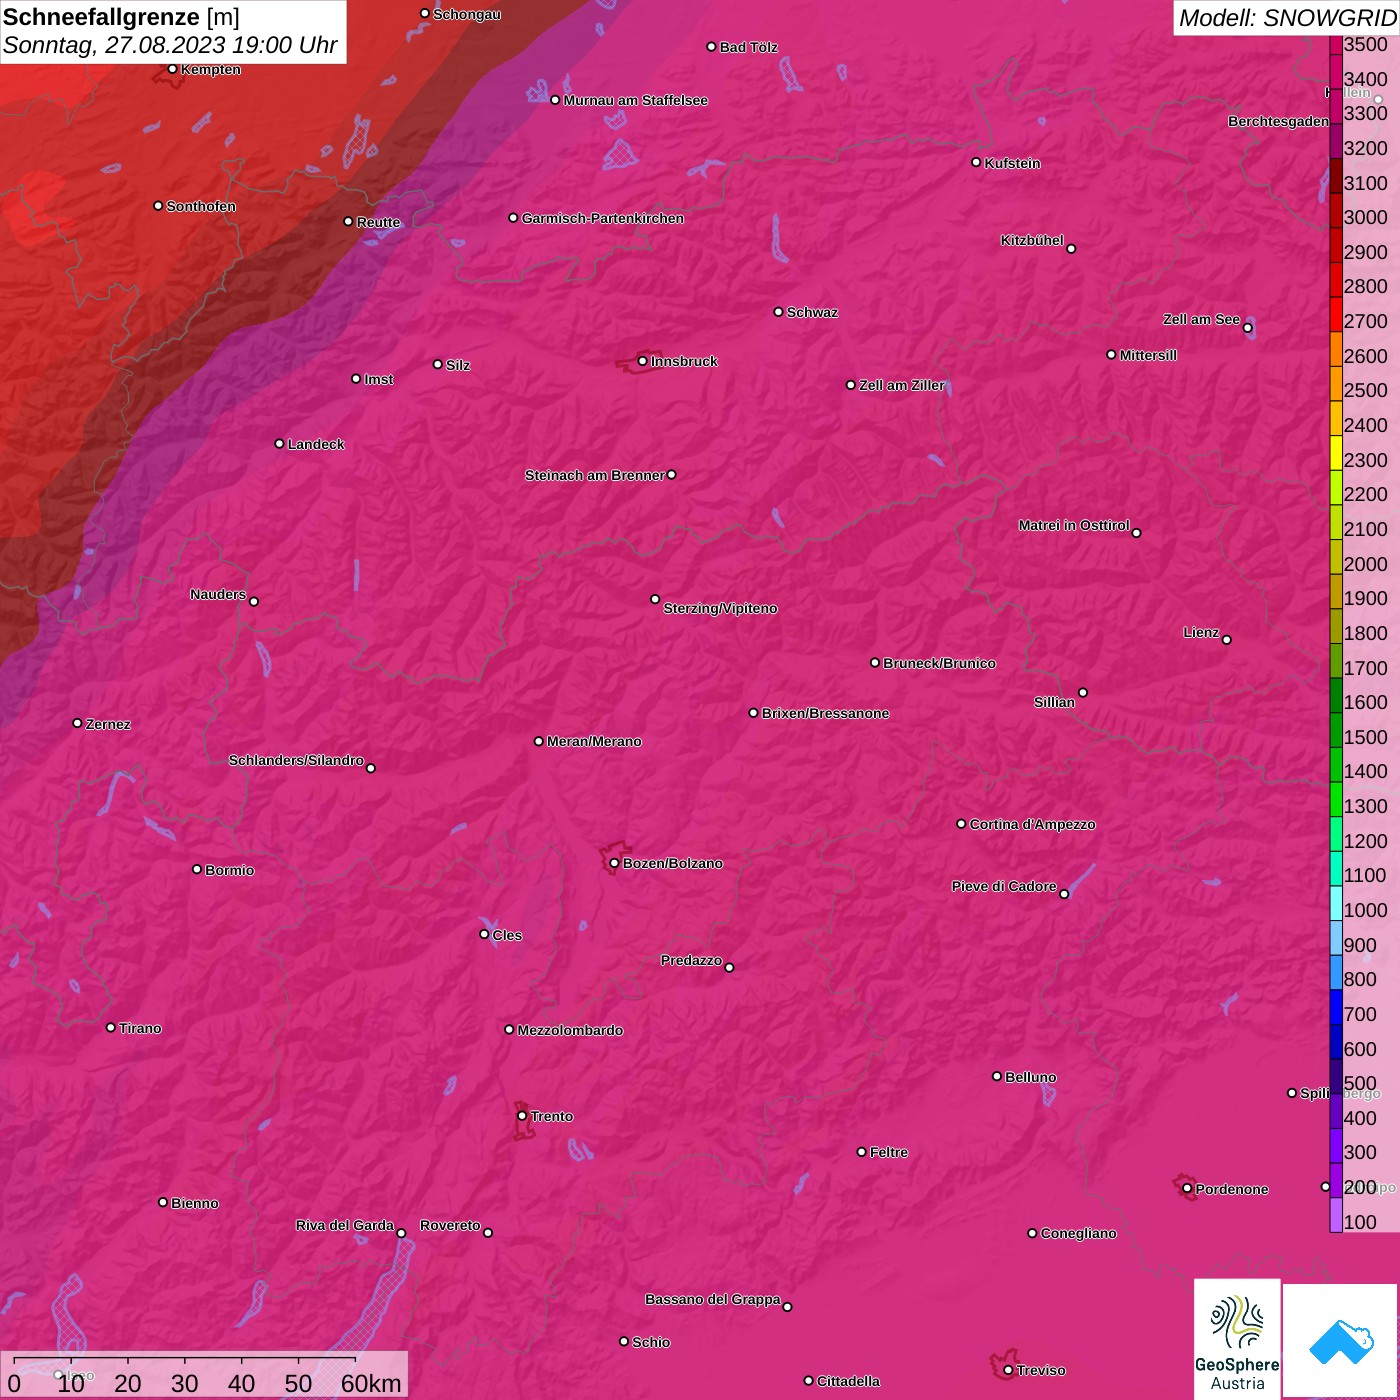
Task: Click the blue avalanche service logo
Action: [x=1341, y=1341]
